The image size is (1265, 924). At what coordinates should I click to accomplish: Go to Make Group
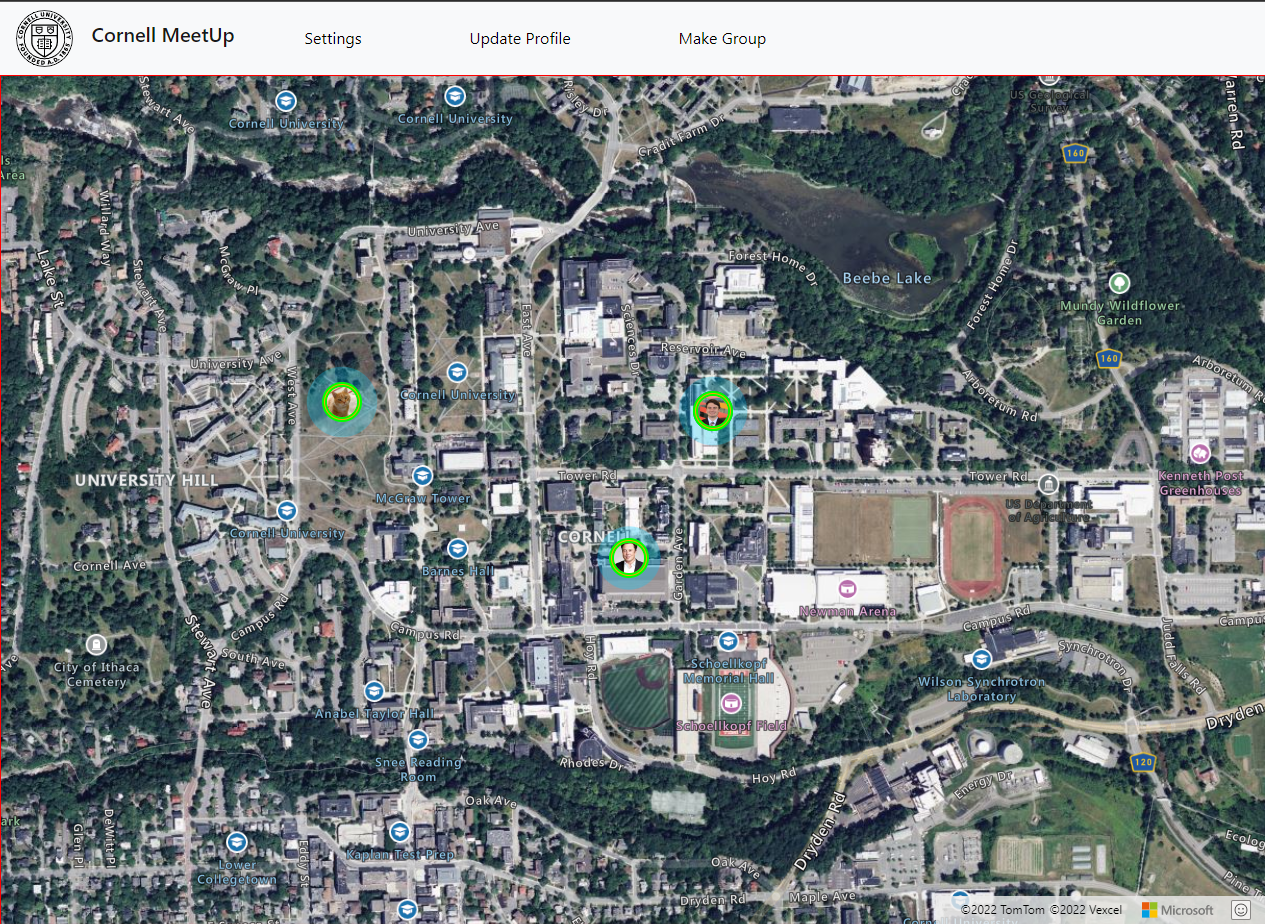(722, 39)
